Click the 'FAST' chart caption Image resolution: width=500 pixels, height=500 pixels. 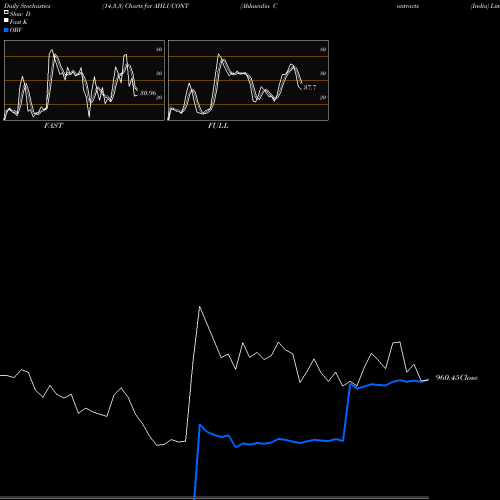tap(54, 126)
